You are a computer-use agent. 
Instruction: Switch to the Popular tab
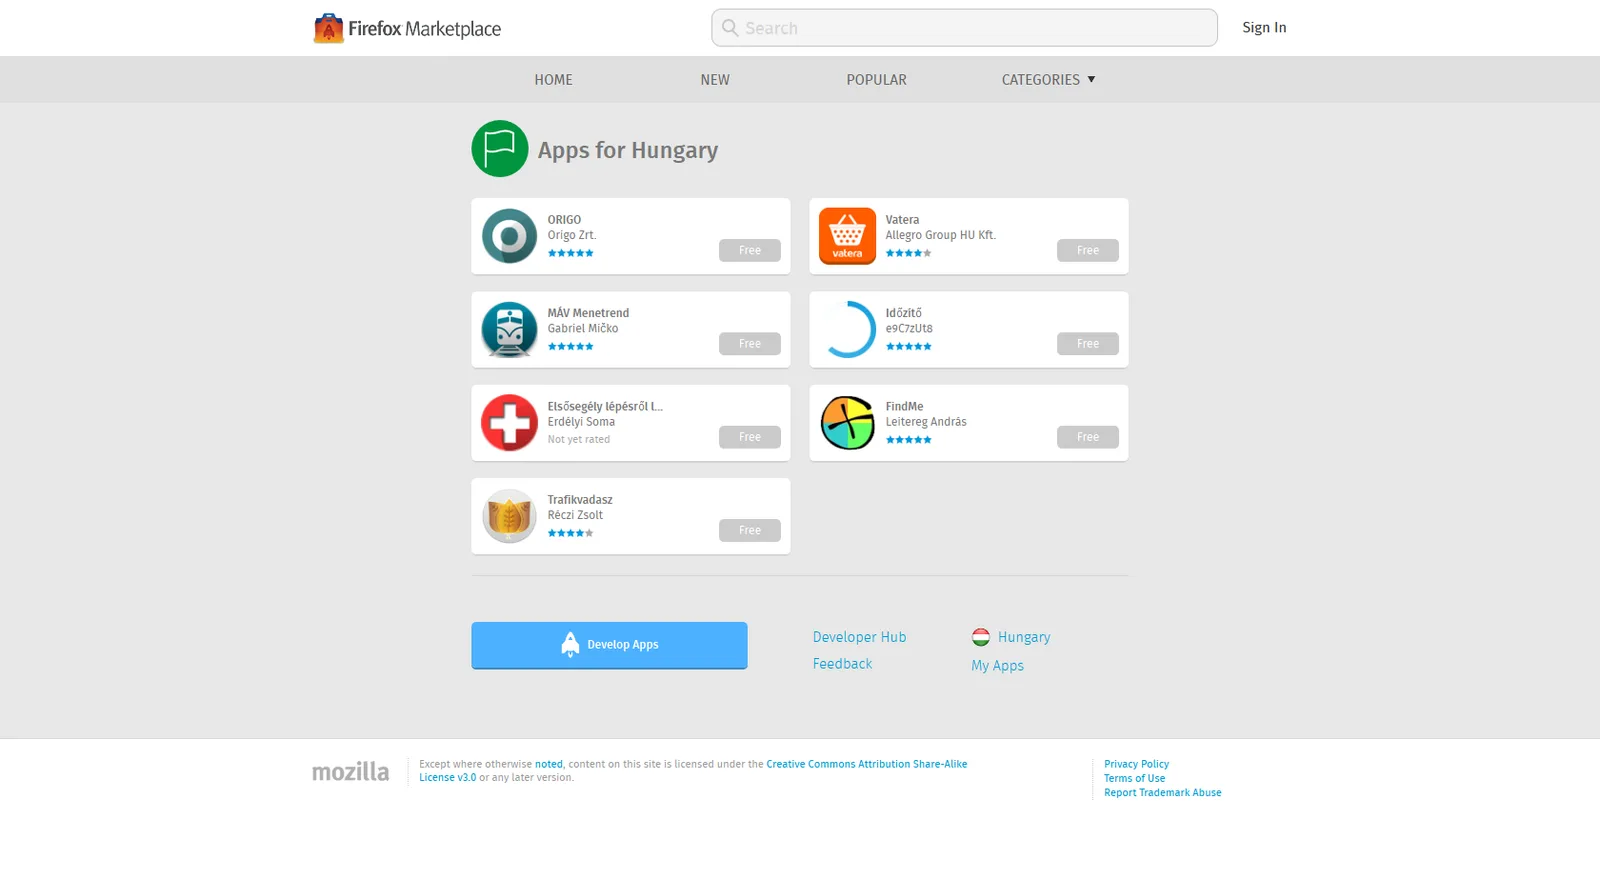point(876,80)
